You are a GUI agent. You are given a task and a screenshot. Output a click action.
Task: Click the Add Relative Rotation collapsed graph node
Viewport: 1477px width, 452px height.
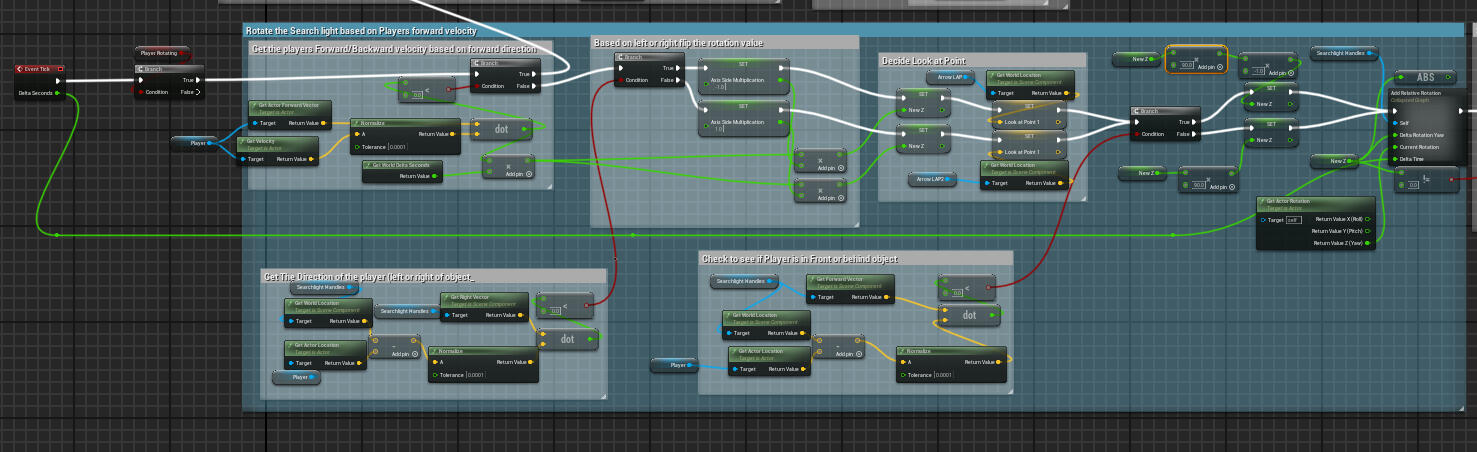pos(1426,94)
